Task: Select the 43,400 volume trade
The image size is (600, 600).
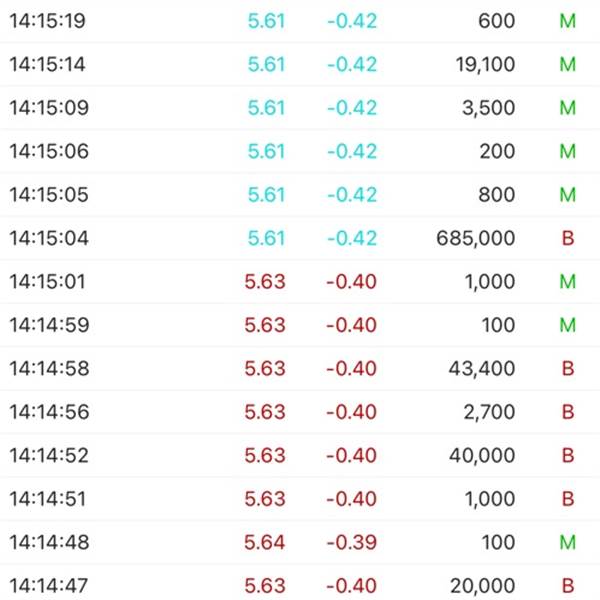Action: (x=300, y=368)
